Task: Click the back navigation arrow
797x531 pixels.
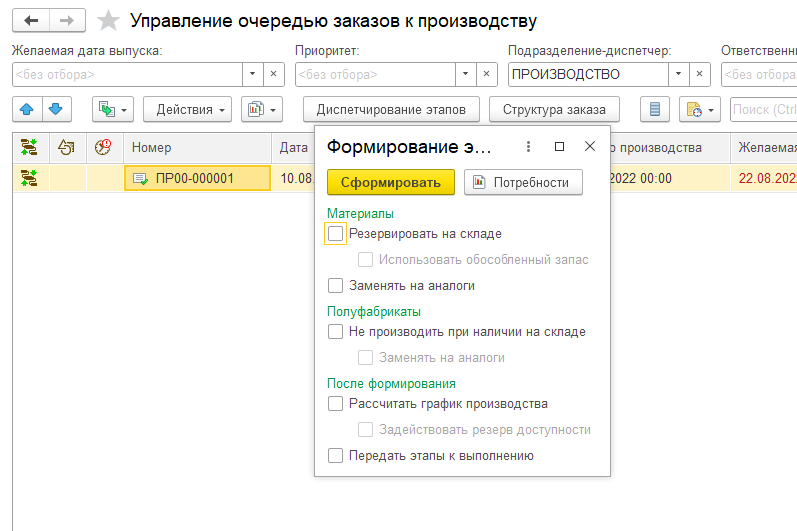Action: click(30, 21)
